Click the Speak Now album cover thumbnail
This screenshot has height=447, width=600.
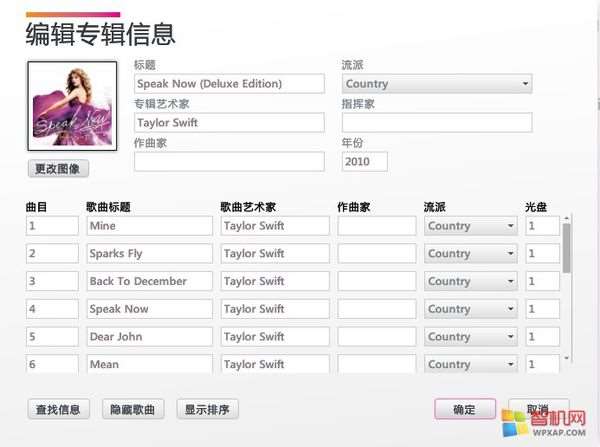[72, 106]
